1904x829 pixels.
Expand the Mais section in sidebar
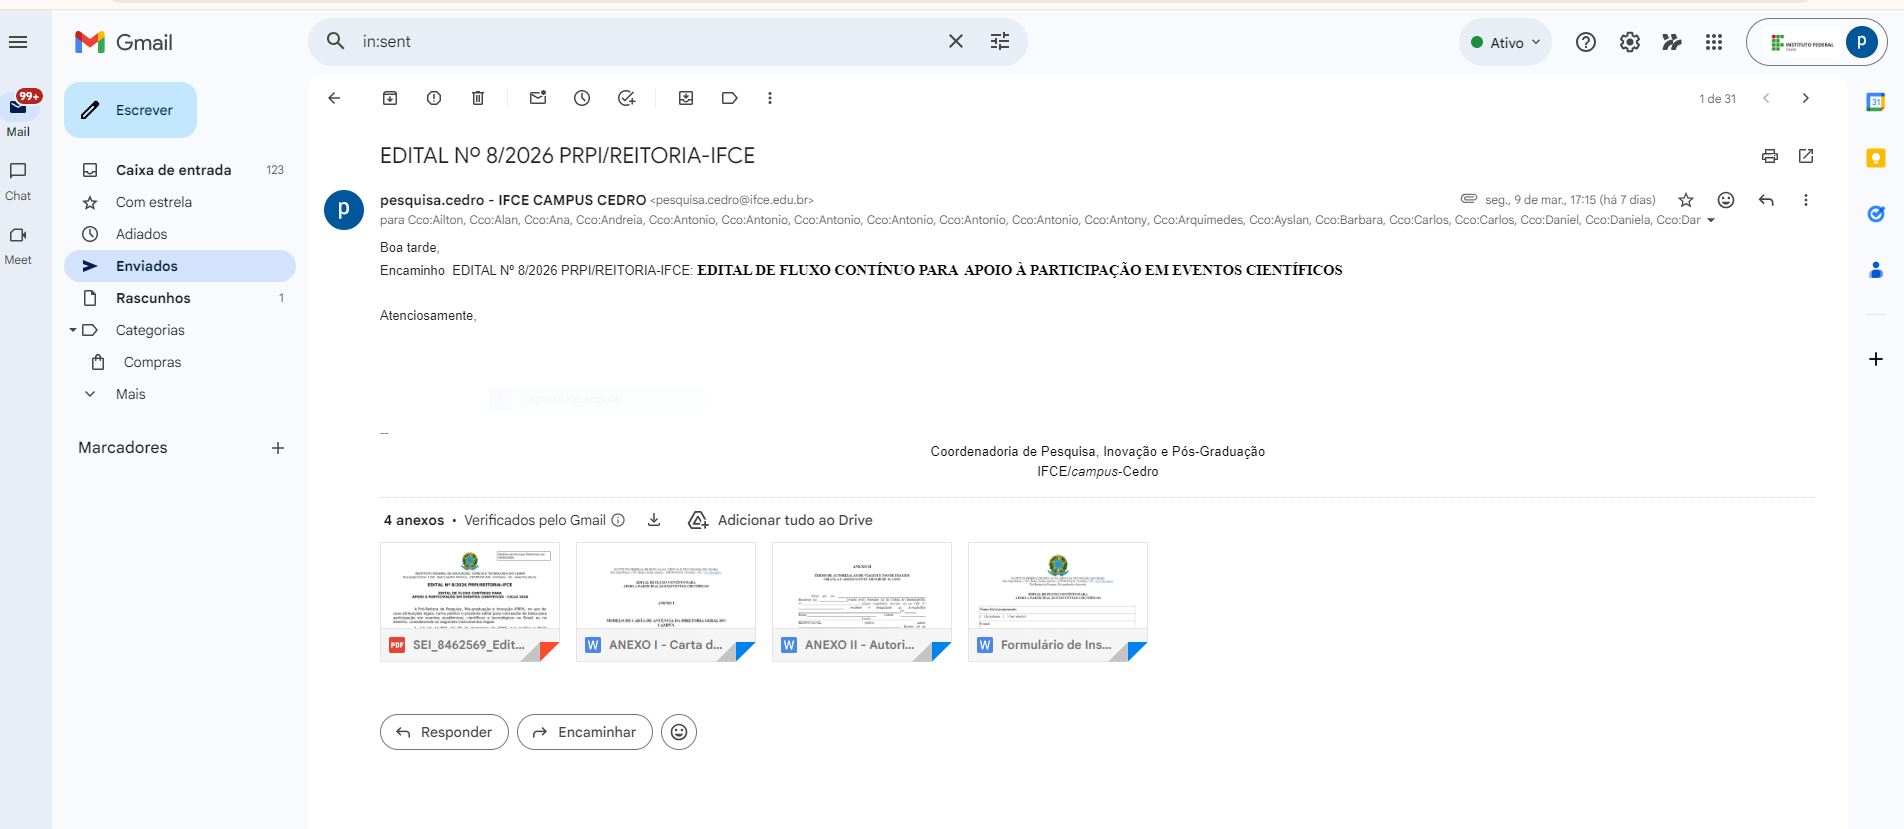tap(130, 394)
